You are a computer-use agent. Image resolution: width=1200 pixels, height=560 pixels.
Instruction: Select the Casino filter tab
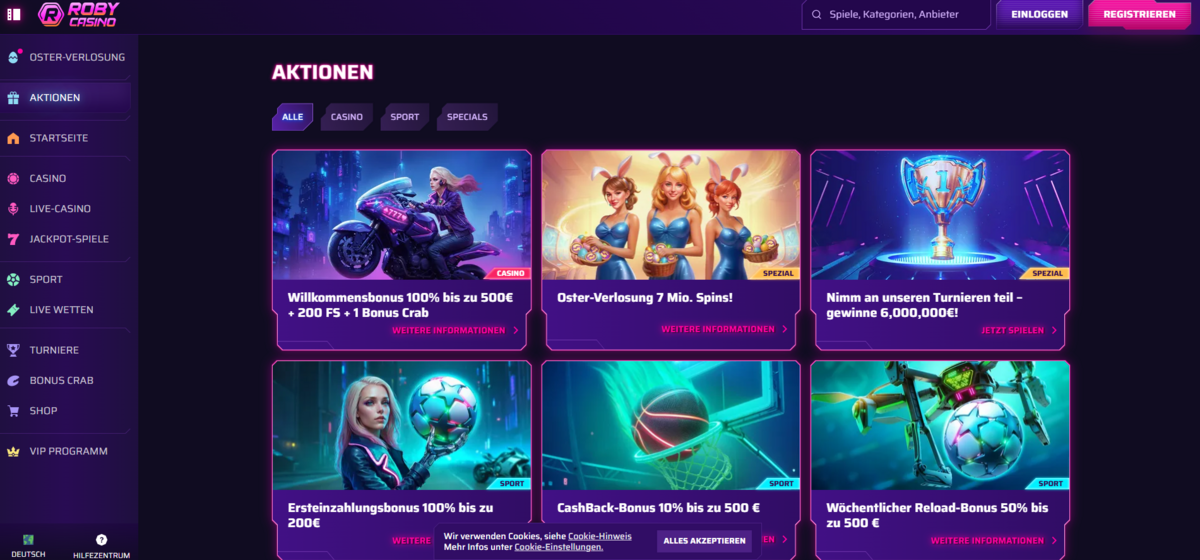pyautogui.click(x=347, y=117)
